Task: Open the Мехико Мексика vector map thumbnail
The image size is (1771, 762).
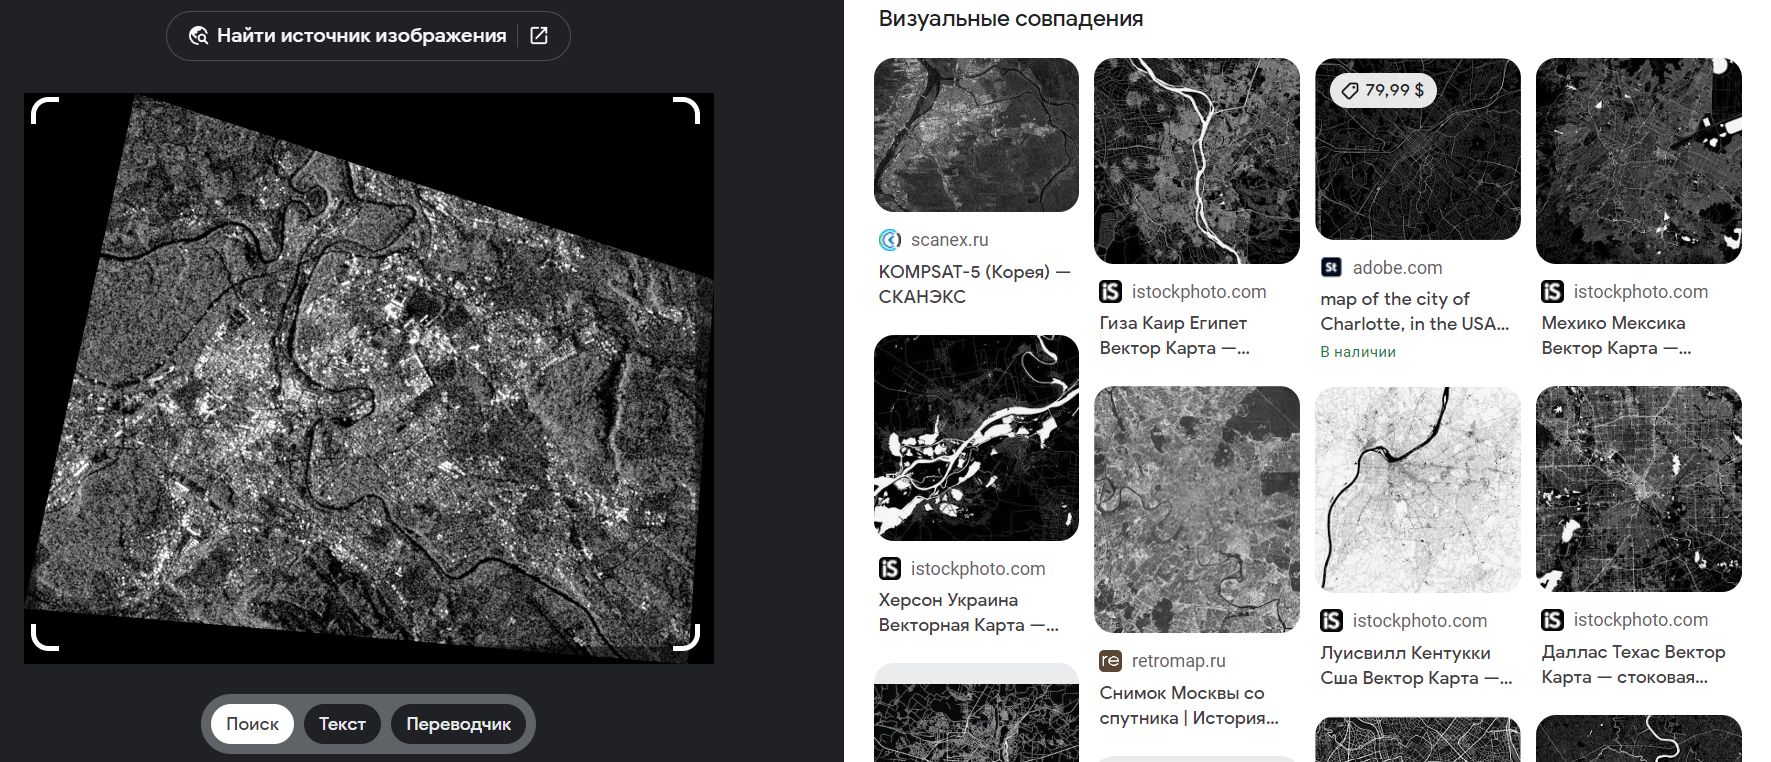Action: 1638,161
